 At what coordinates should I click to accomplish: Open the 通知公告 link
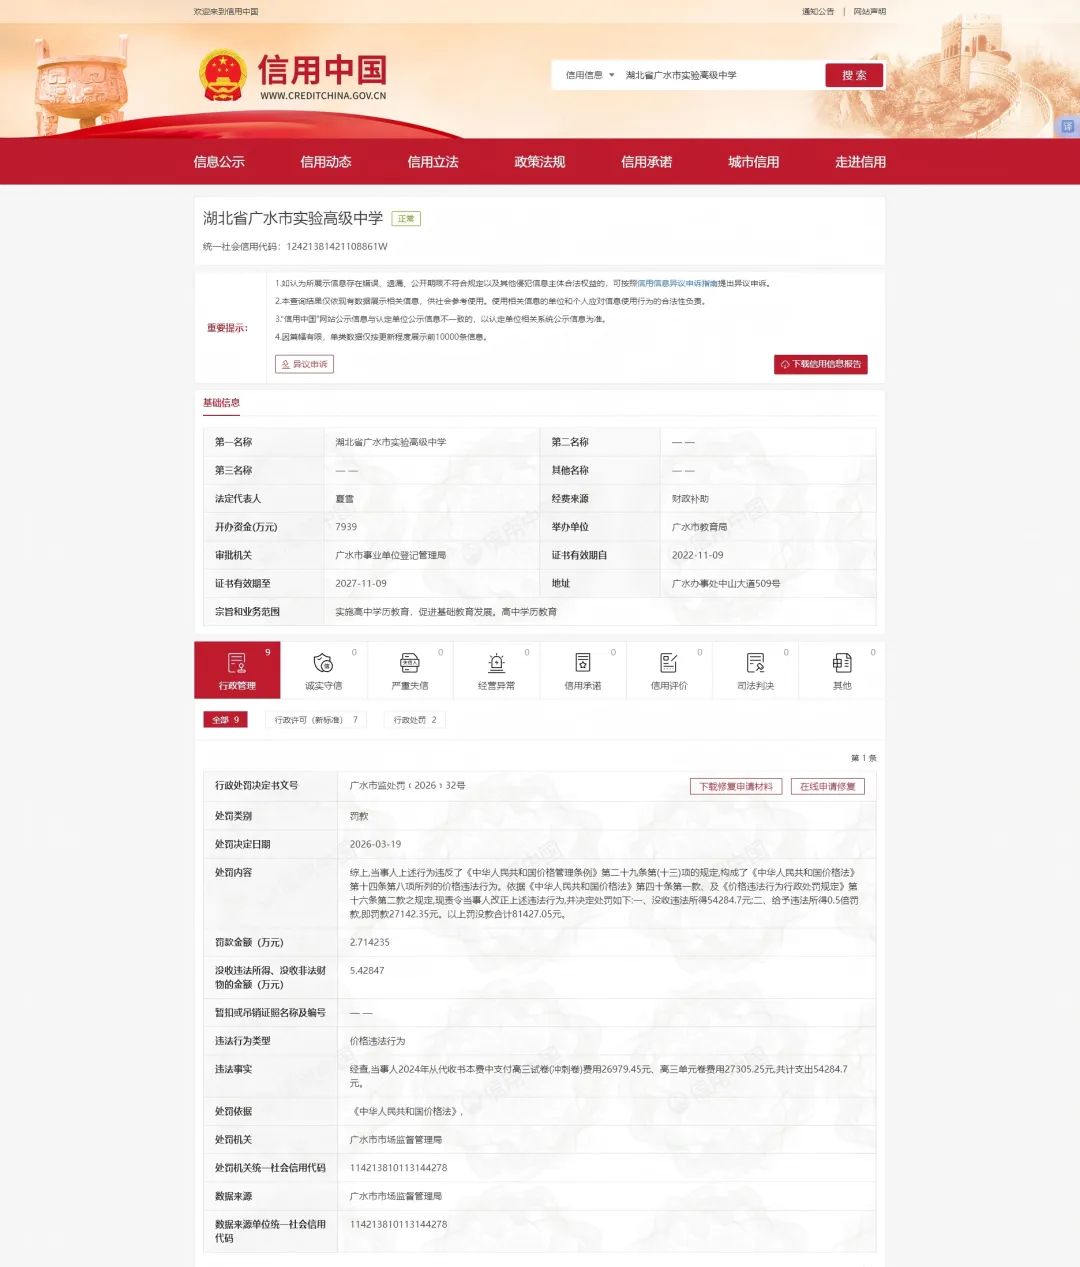[818, 12]
